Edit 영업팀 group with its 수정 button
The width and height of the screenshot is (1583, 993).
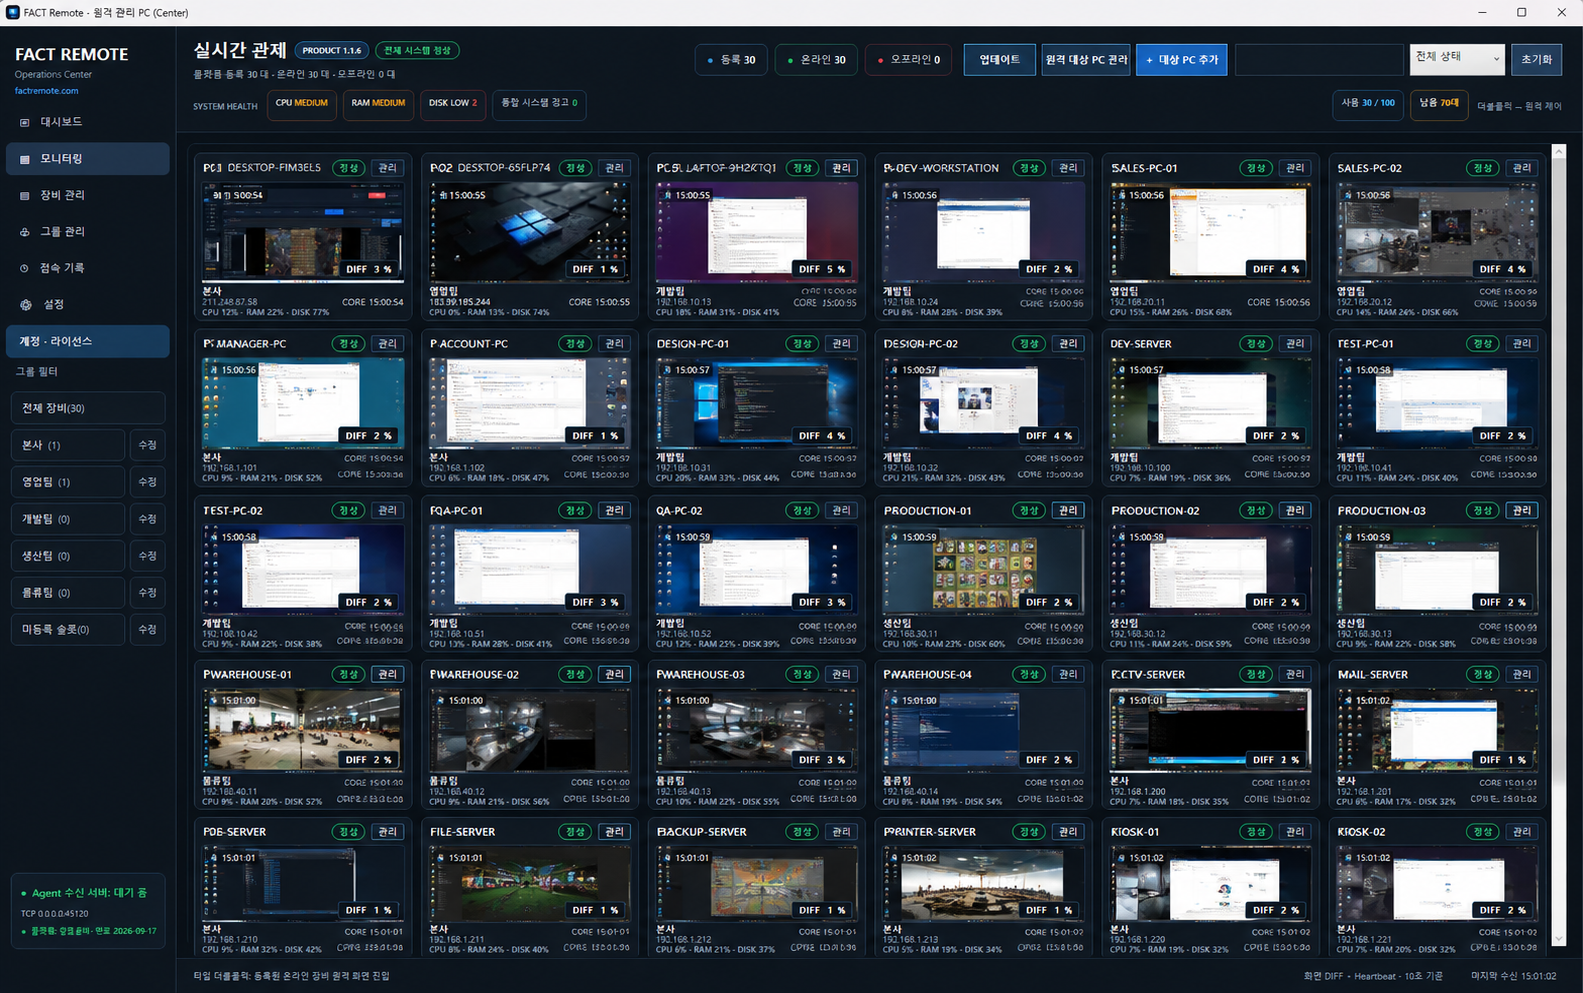pyautogui.click(x=147, y=482)
